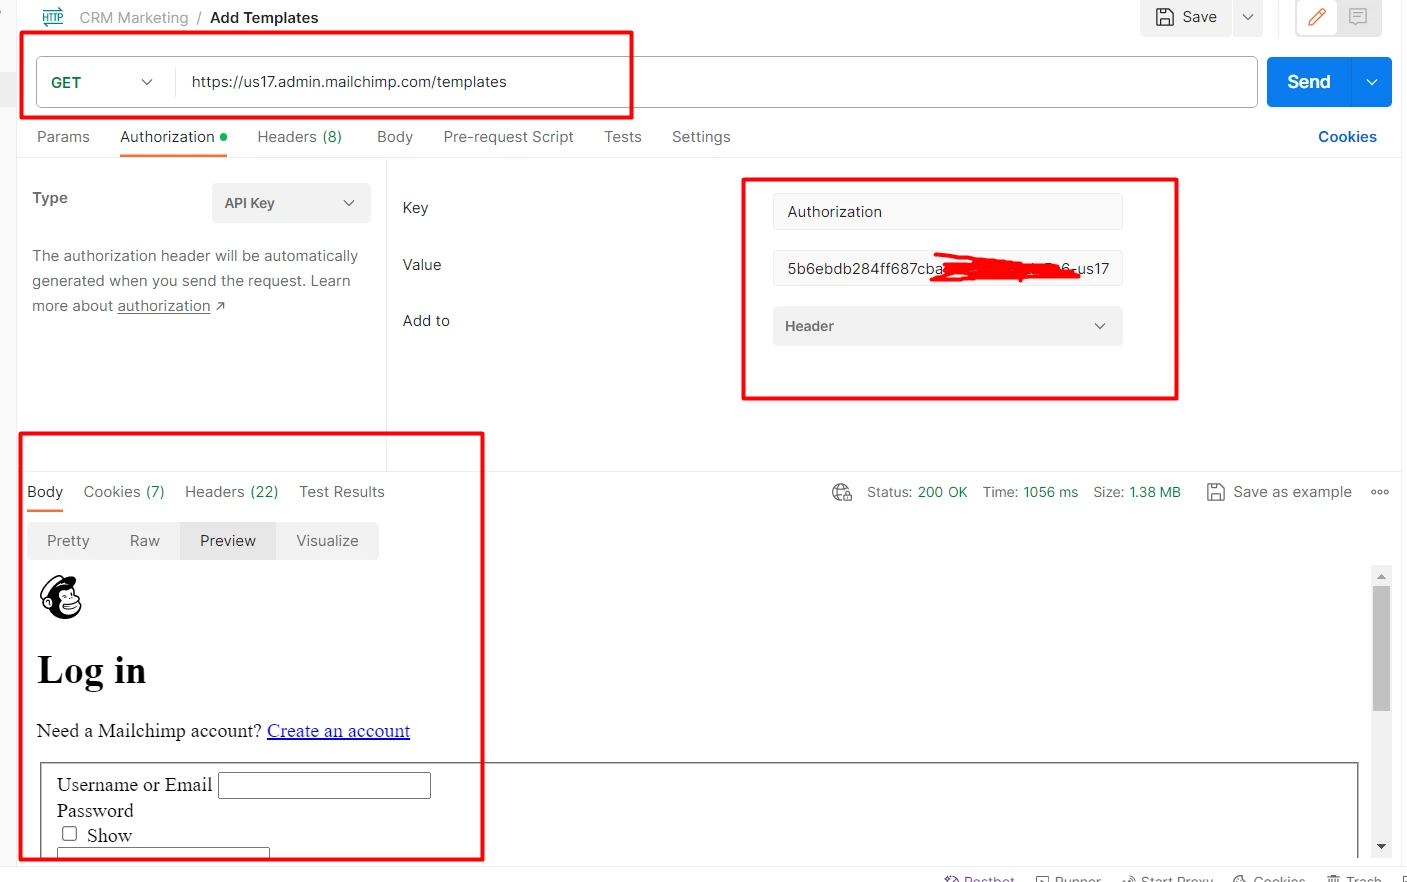Select the Preview response view
This screenshot has height=882, width=1407.
[228, 541]
